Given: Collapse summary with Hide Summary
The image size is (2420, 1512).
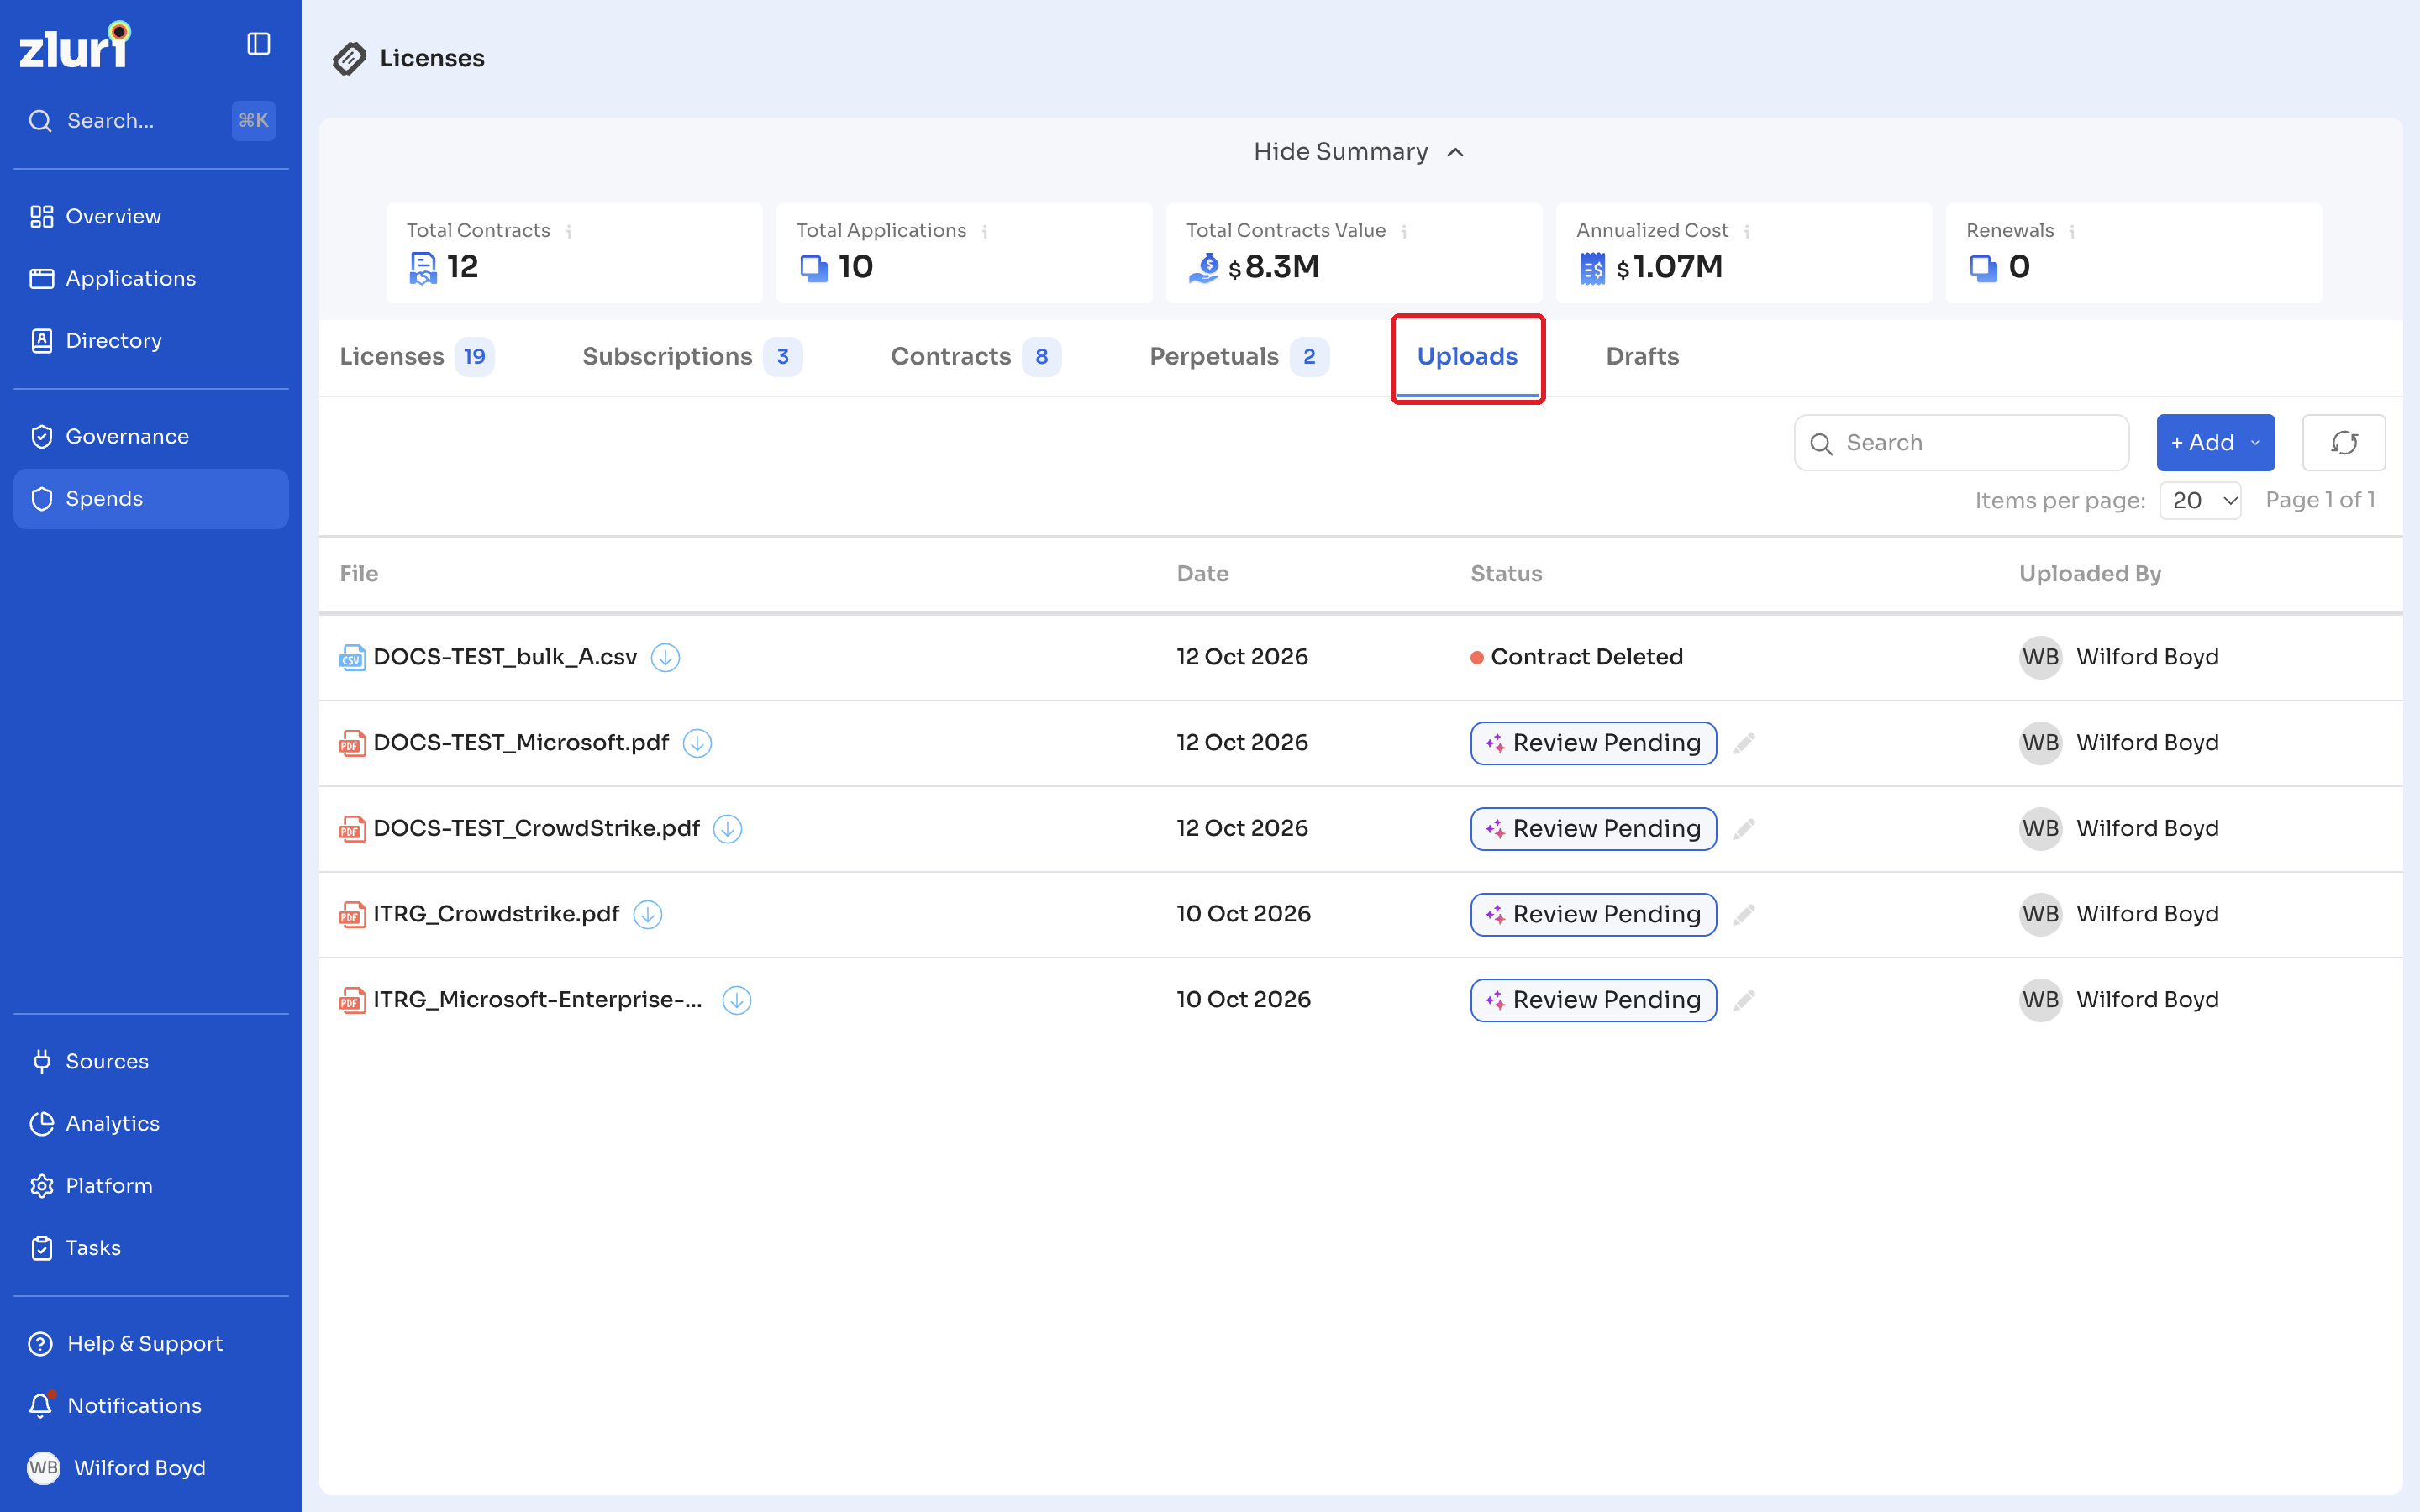Looking at the screenshot, I should tap(1360, 152).
